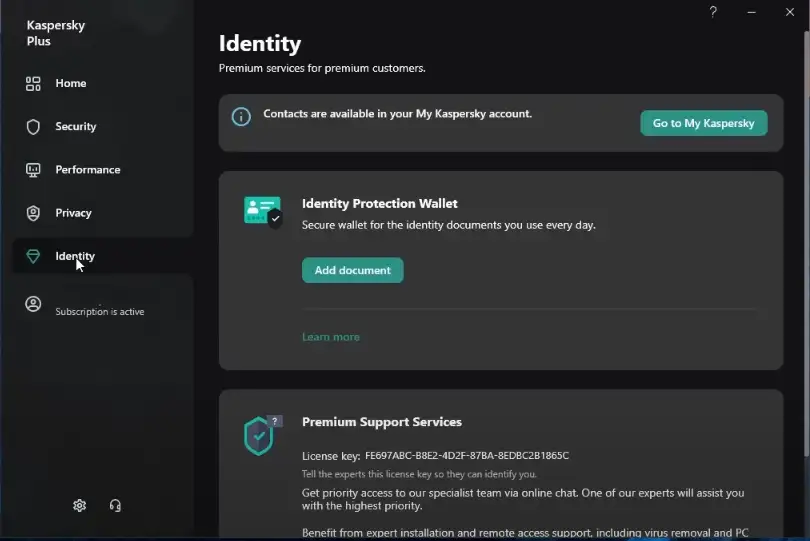Follow the Learn more link

pyautogui.click(x=331, y=337)
